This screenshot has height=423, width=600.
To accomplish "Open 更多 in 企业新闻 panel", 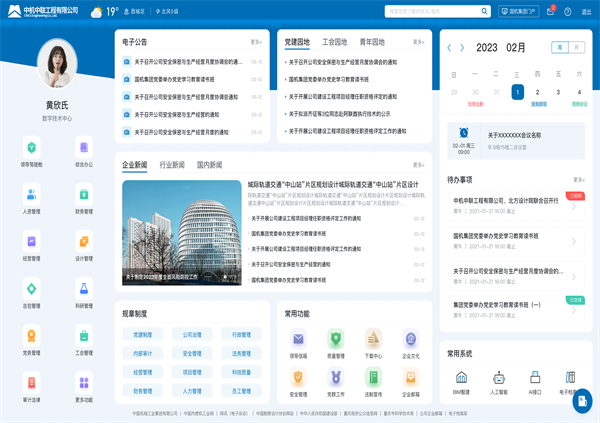I will coord(419,165).
